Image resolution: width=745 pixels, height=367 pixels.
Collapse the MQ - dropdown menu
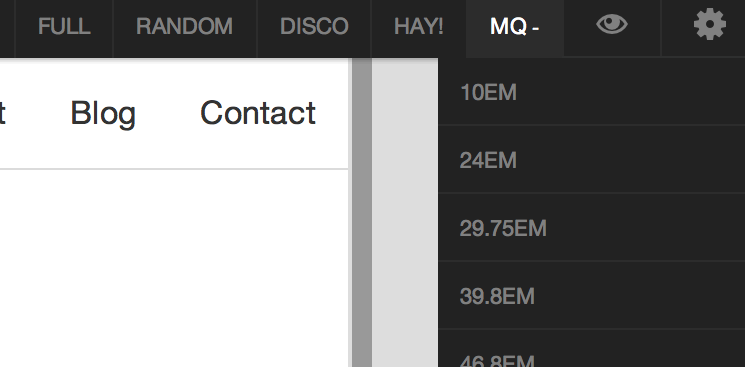click(x=515, y=27)
